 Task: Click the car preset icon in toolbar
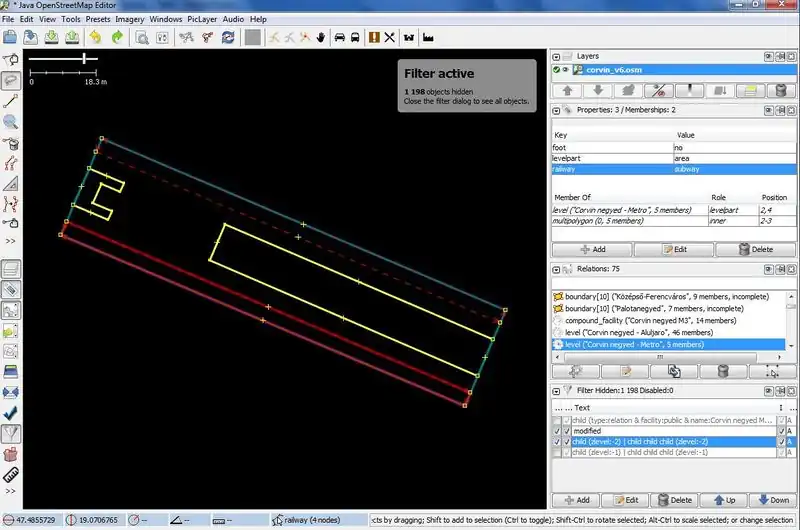click(339, 38)
